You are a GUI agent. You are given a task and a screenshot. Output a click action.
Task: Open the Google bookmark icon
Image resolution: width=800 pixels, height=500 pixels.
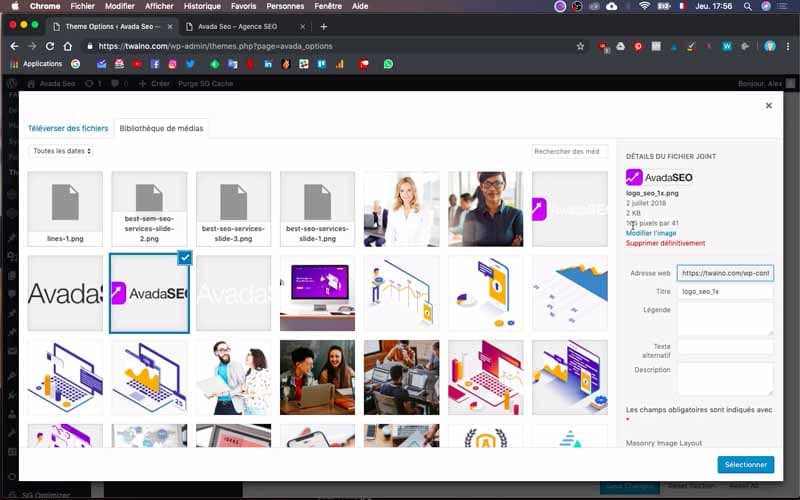click(76, 64)
